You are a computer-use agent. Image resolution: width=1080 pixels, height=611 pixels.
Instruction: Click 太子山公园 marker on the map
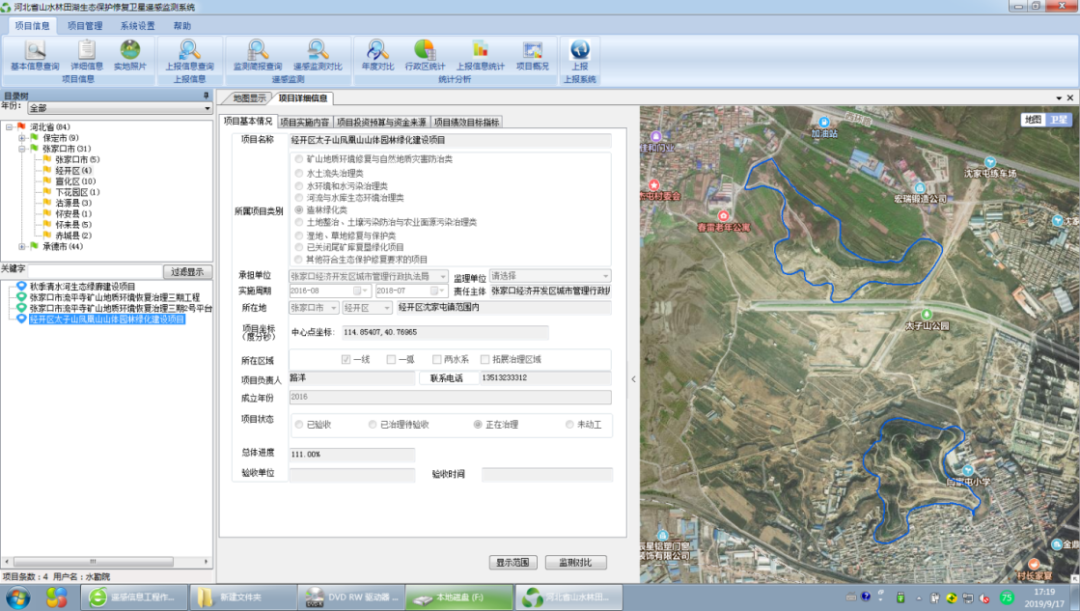927,315
